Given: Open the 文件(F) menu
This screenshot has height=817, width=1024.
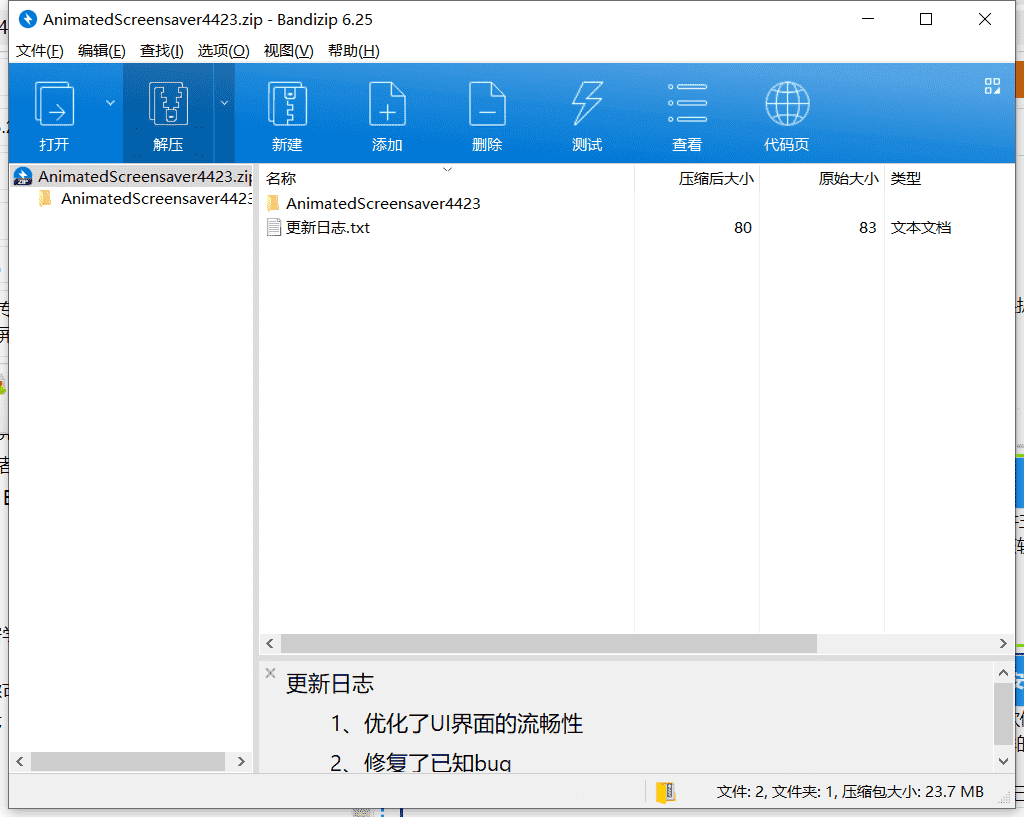Looking at the screenshot, I should point(39,51).
